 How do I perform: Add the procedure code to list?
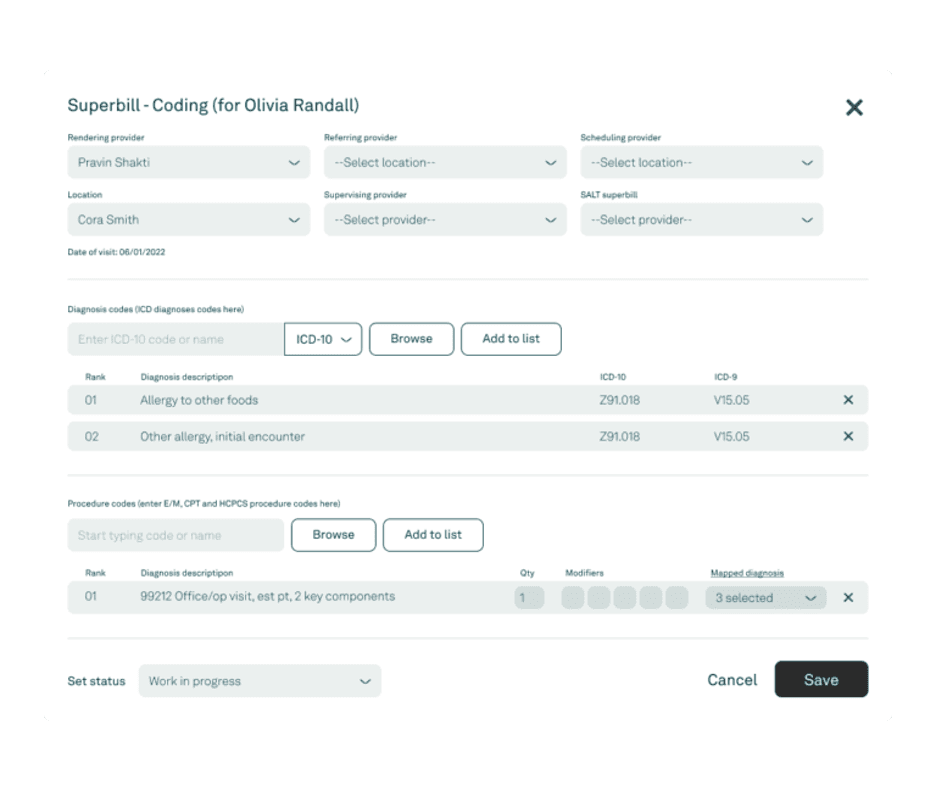433,535
